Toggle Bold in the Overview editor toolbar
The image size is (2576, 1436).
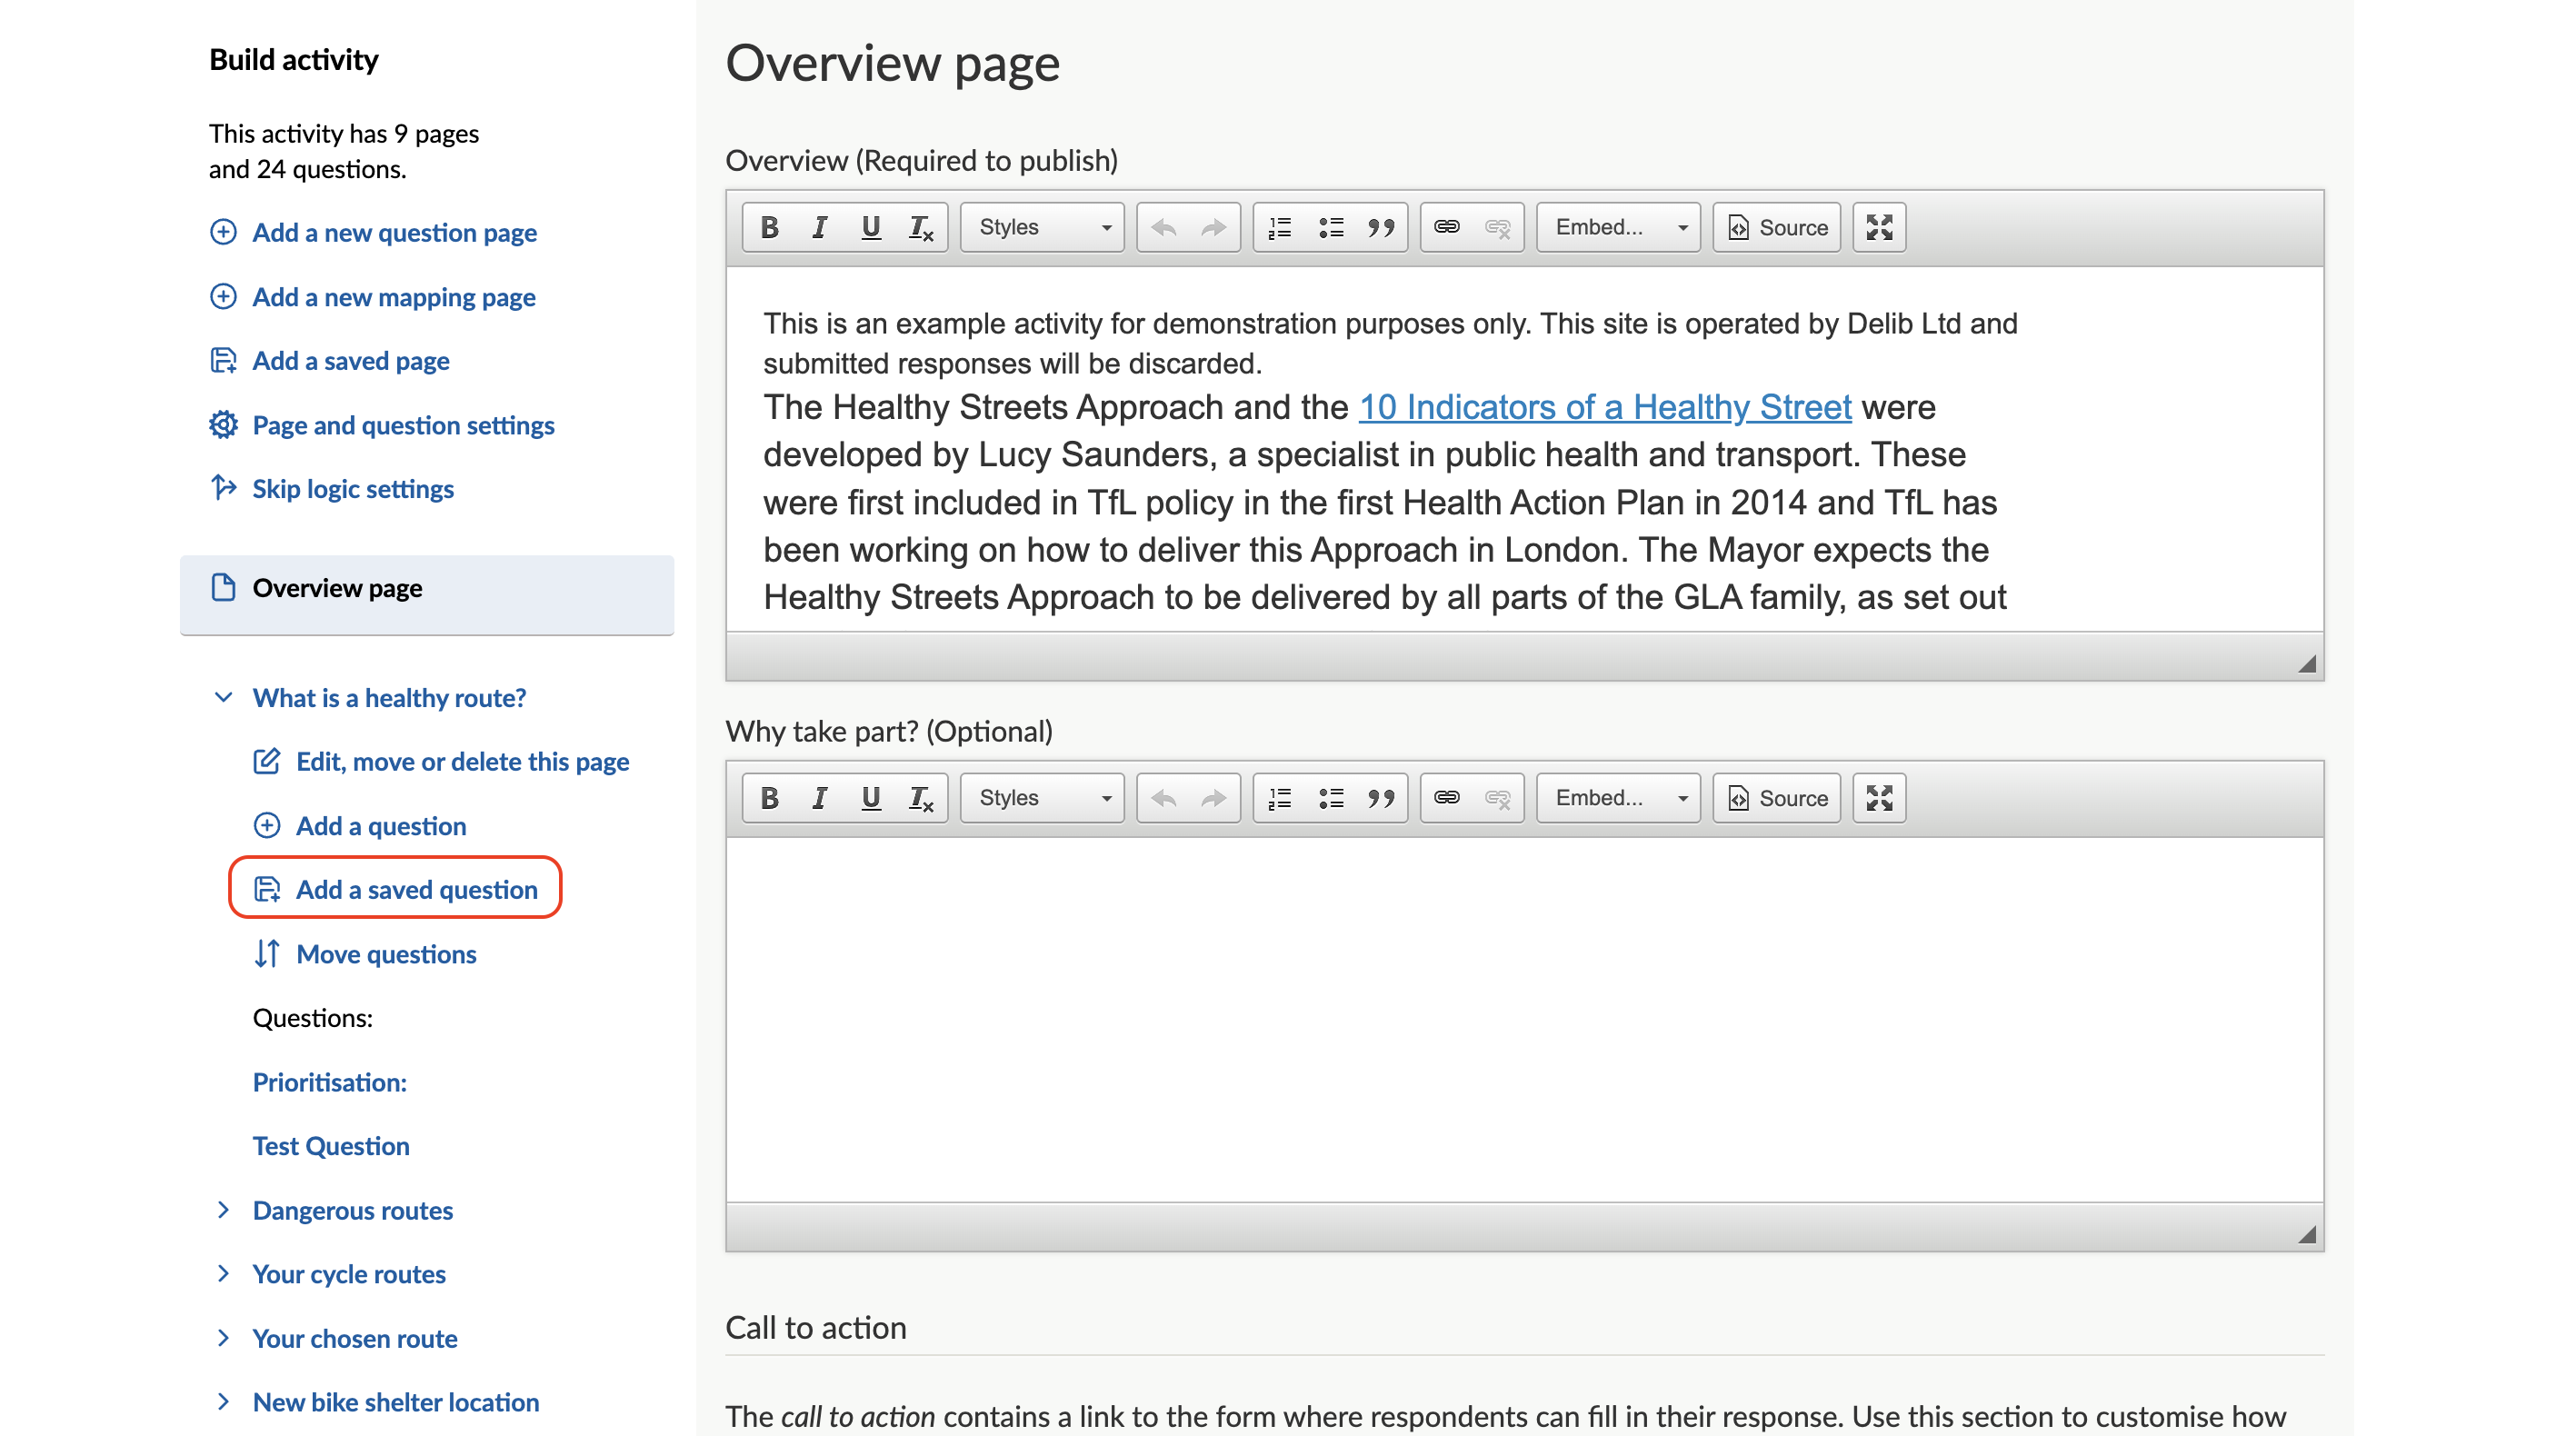click(769, 227)
